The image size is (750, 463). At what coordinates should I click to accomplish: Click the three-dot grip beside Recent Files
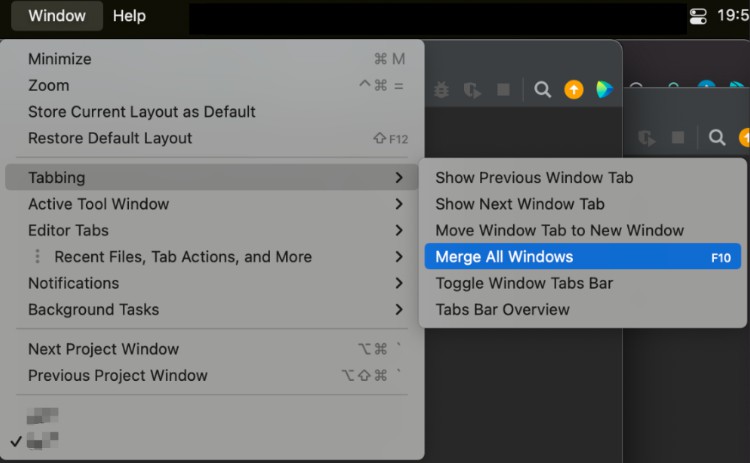tap(37, 257)
